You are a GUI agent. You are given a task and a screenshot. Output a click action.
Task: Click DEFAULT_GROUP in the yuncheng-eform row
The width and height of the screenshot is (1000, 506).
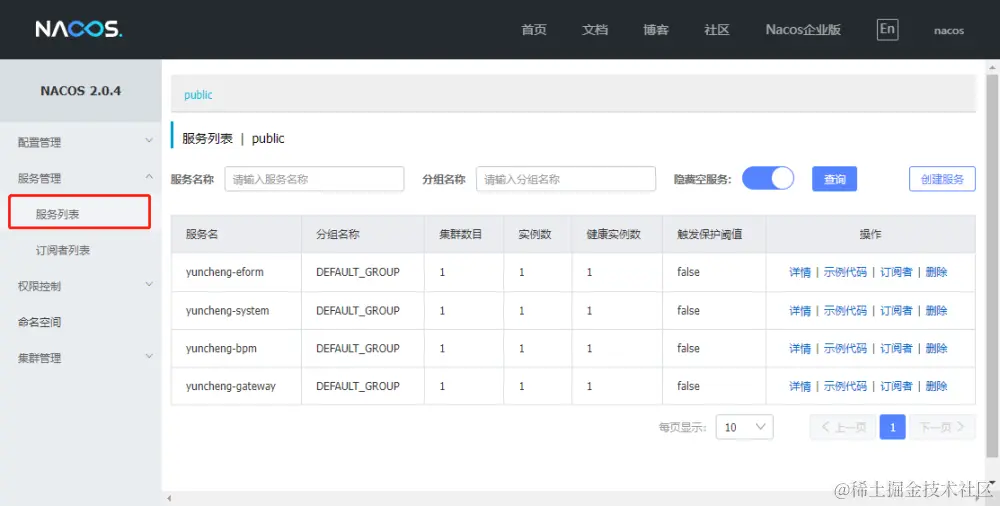[358, 272]
